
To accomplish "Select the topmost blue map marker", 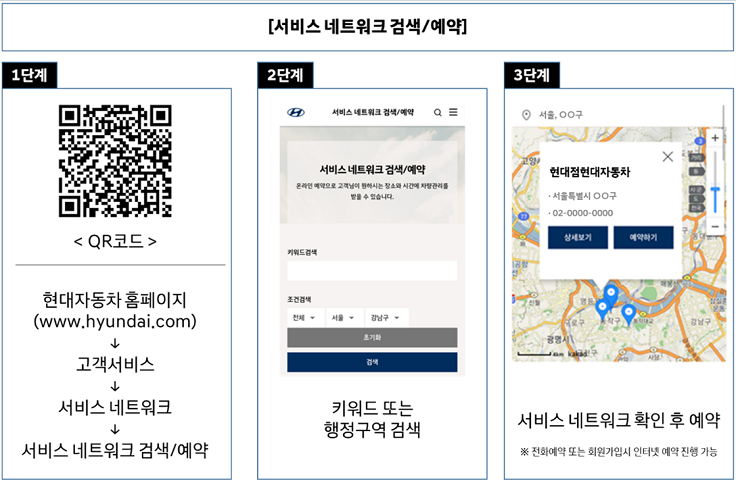I will (611, 295).
